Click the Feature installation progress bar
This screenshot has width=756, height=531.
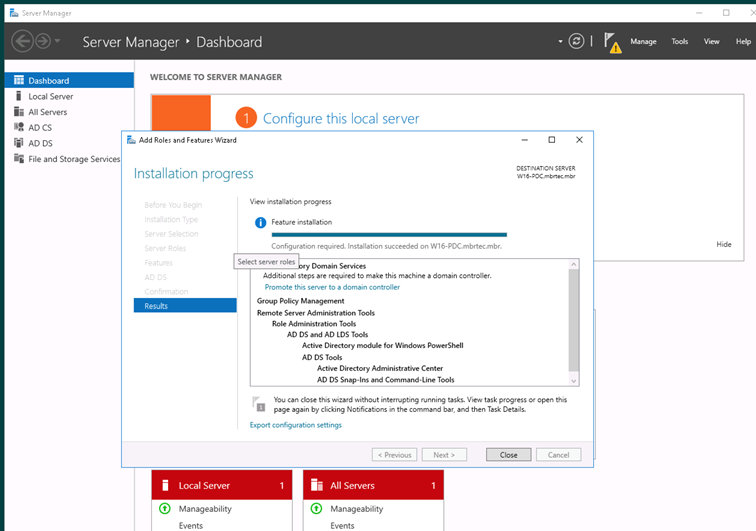tap(389, 235)
